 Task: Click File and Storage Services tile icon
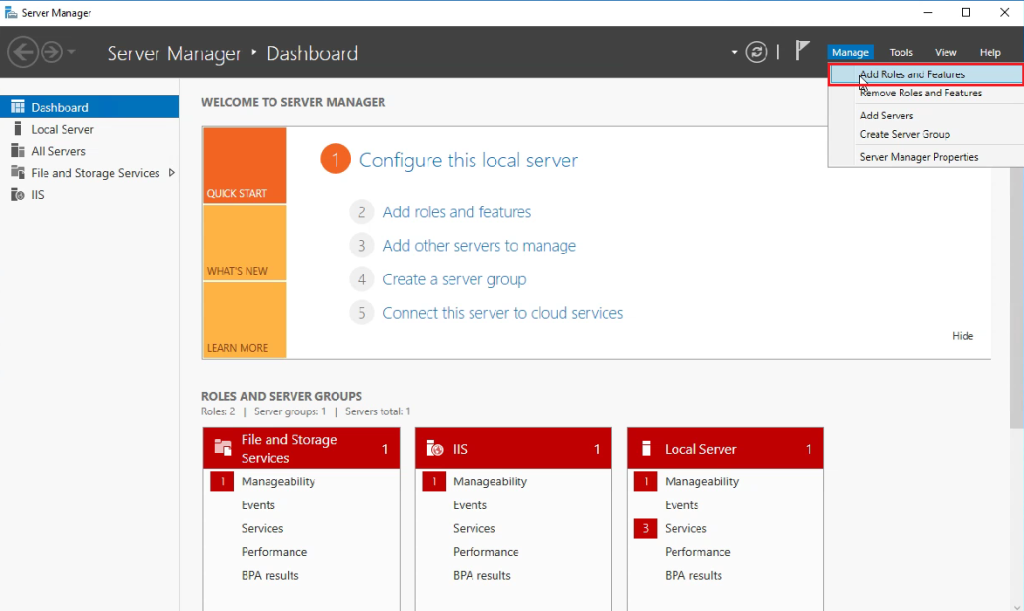click(x=223, y=448)
